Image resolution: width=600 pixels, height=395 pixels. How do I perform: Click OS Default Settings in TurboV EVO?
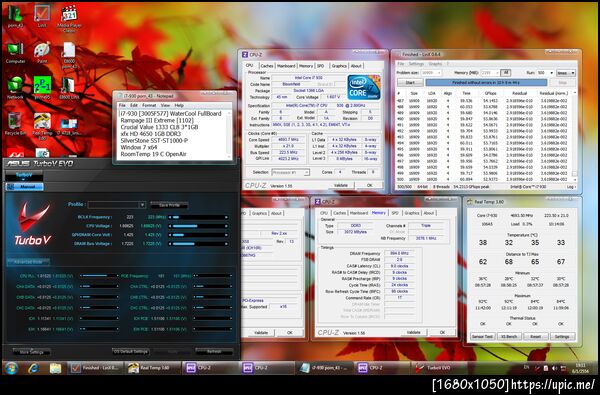tap(130, 351)
